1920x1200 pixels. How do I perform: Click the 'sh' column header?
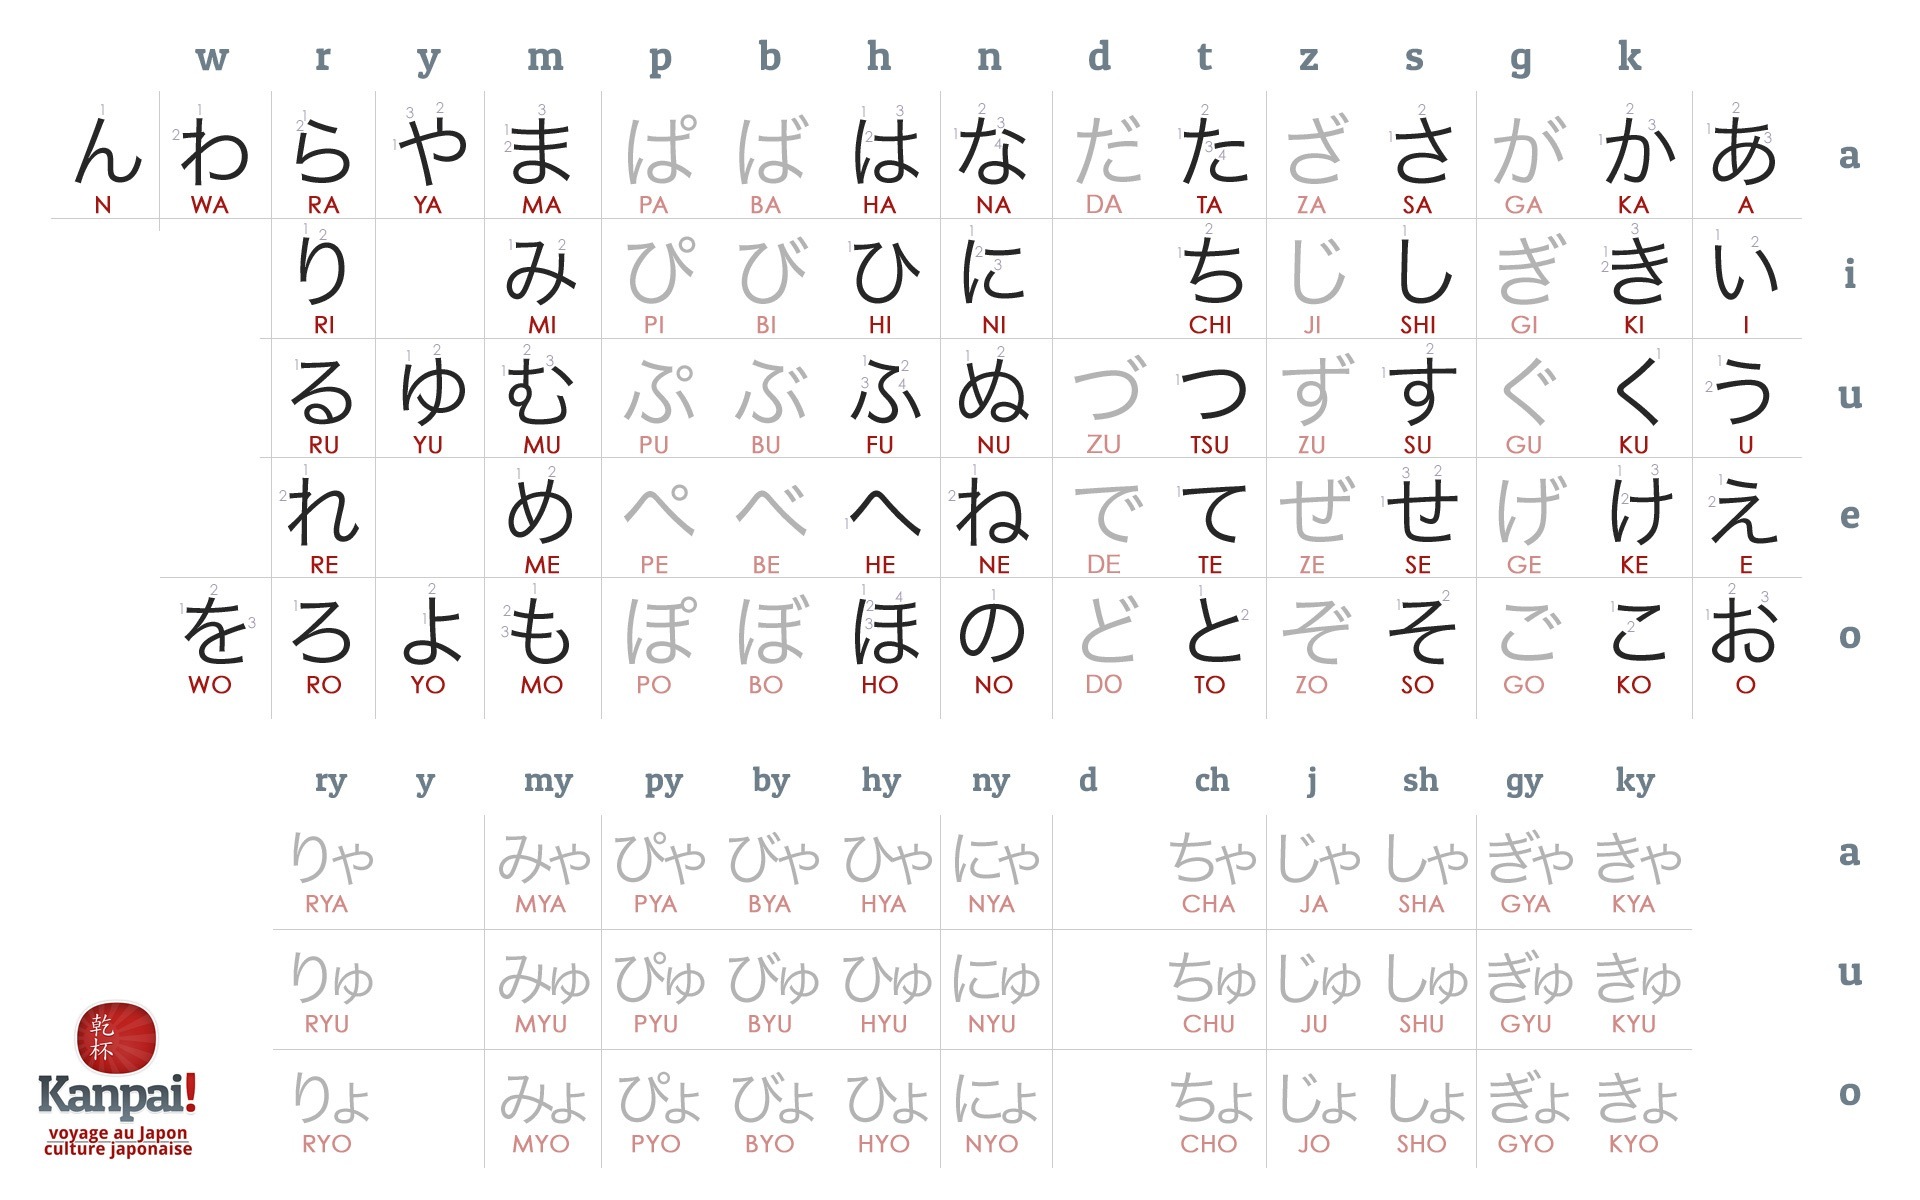[1420, 779]
